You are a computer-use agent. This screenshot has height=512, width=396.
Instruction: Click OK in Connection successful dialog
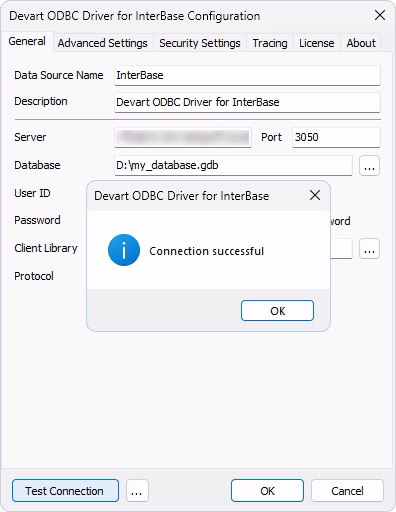pos(277,311)
